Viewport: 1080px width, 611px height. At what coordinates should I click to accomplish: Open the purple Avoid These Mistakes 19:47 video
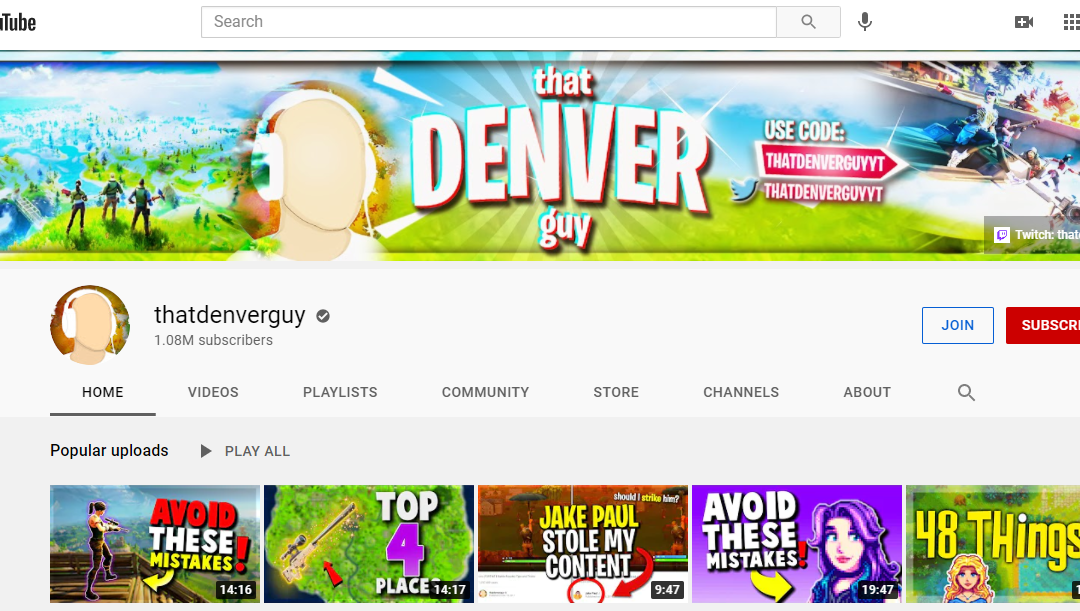[797, 544]
